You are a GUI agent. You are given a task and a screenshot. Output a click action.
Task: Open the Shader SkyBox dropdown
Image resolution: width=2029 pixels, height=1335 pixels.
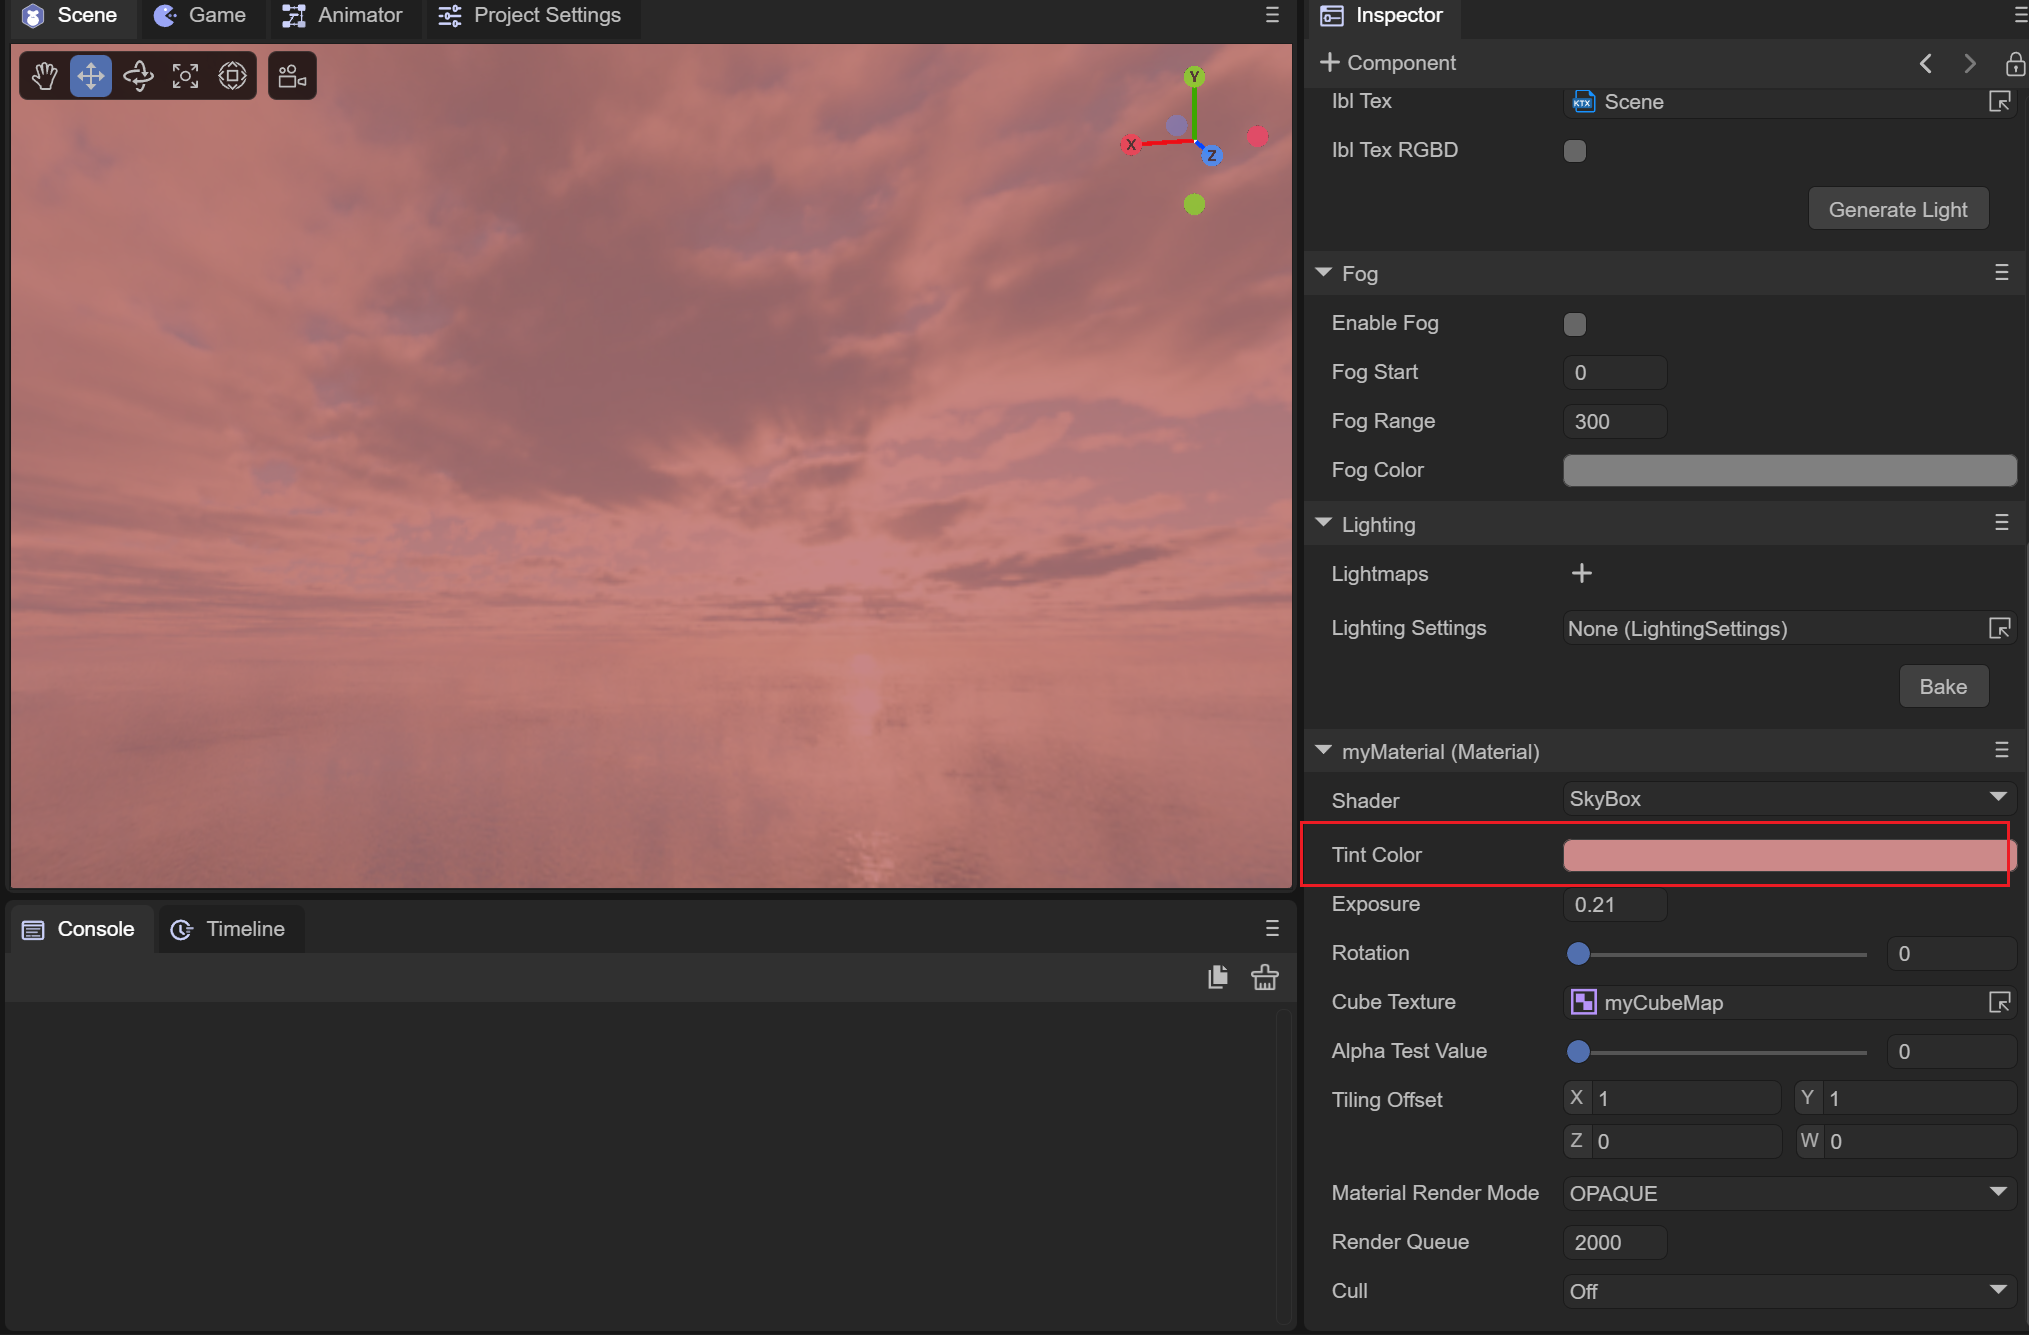(x=1788, y=799)
